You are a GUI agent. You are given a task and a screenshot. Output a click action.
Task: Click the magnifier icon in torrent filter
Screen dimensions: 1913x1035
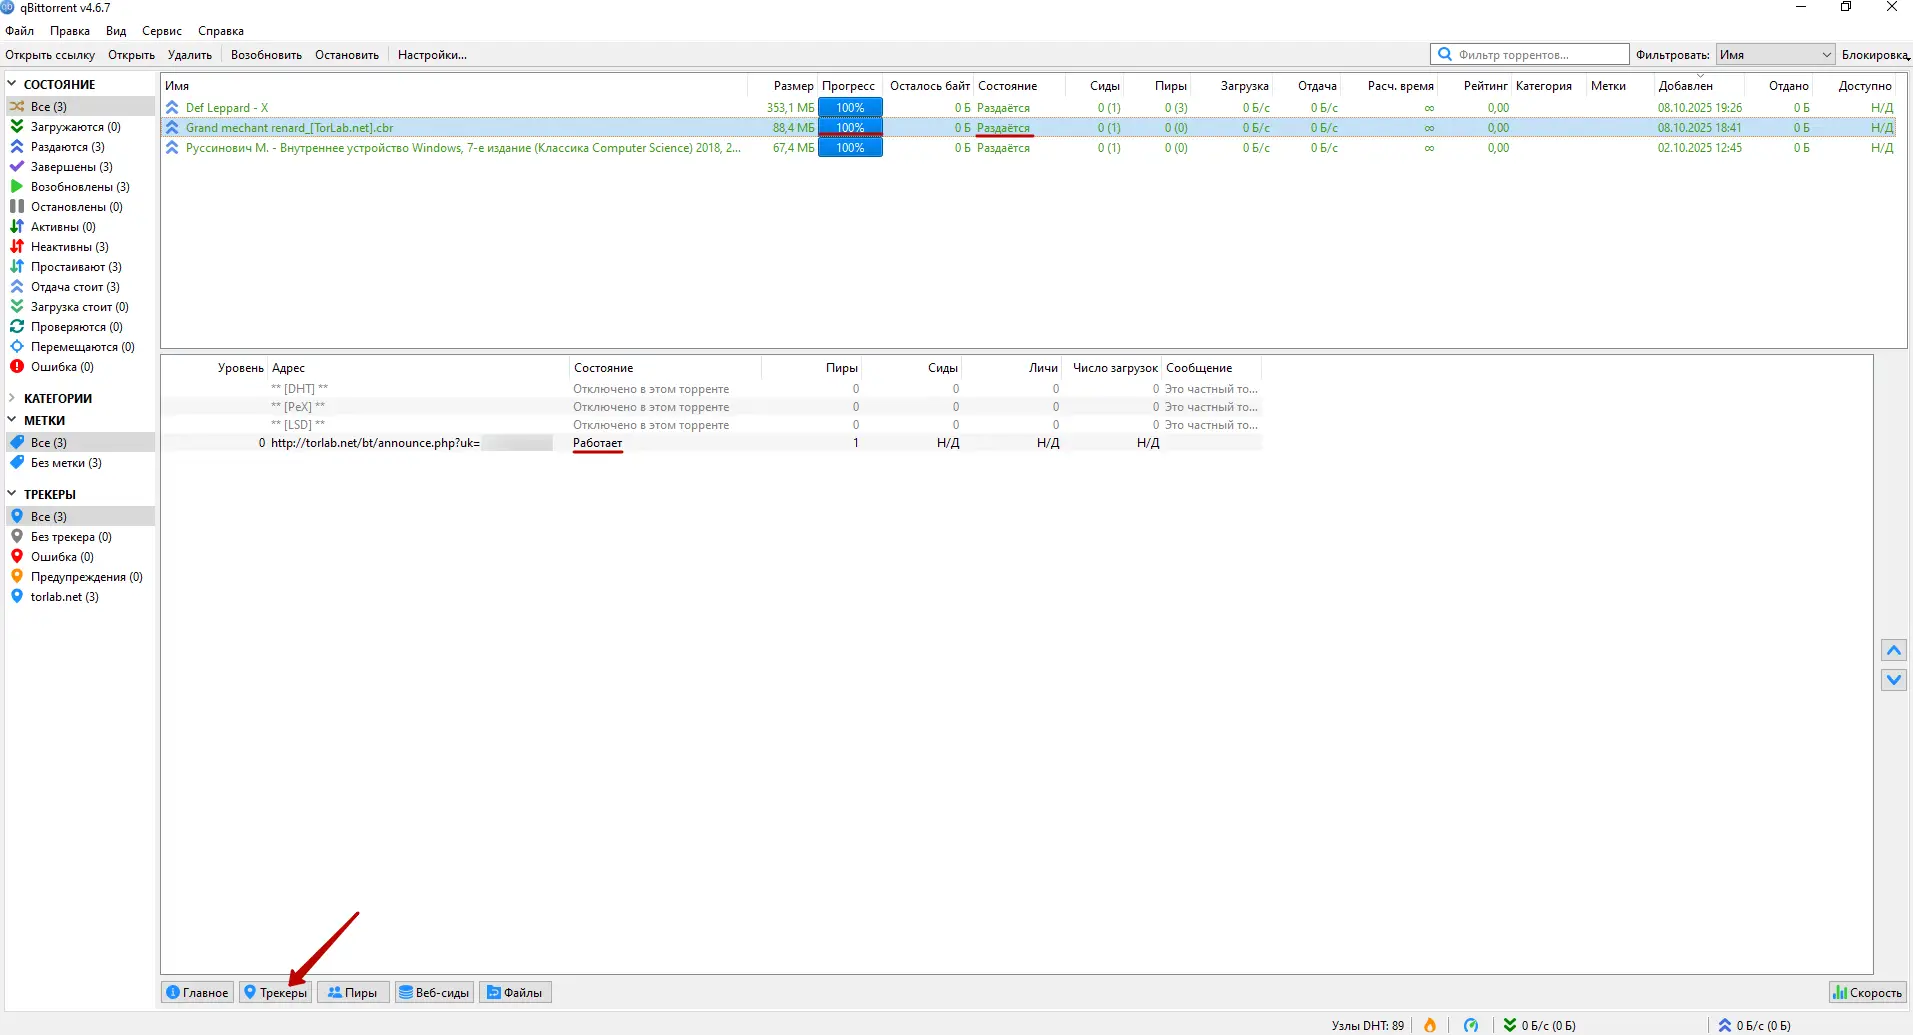pyautogui.click(x=1445, y=55)
